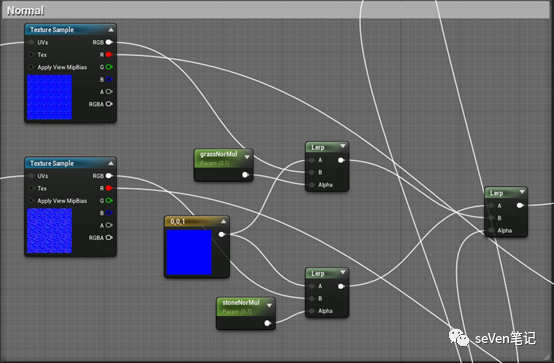The width and height of the screenshot is (554, 363).
Task: Click A input pin of lower middle Lerp
Action: (x=312, y=286)
